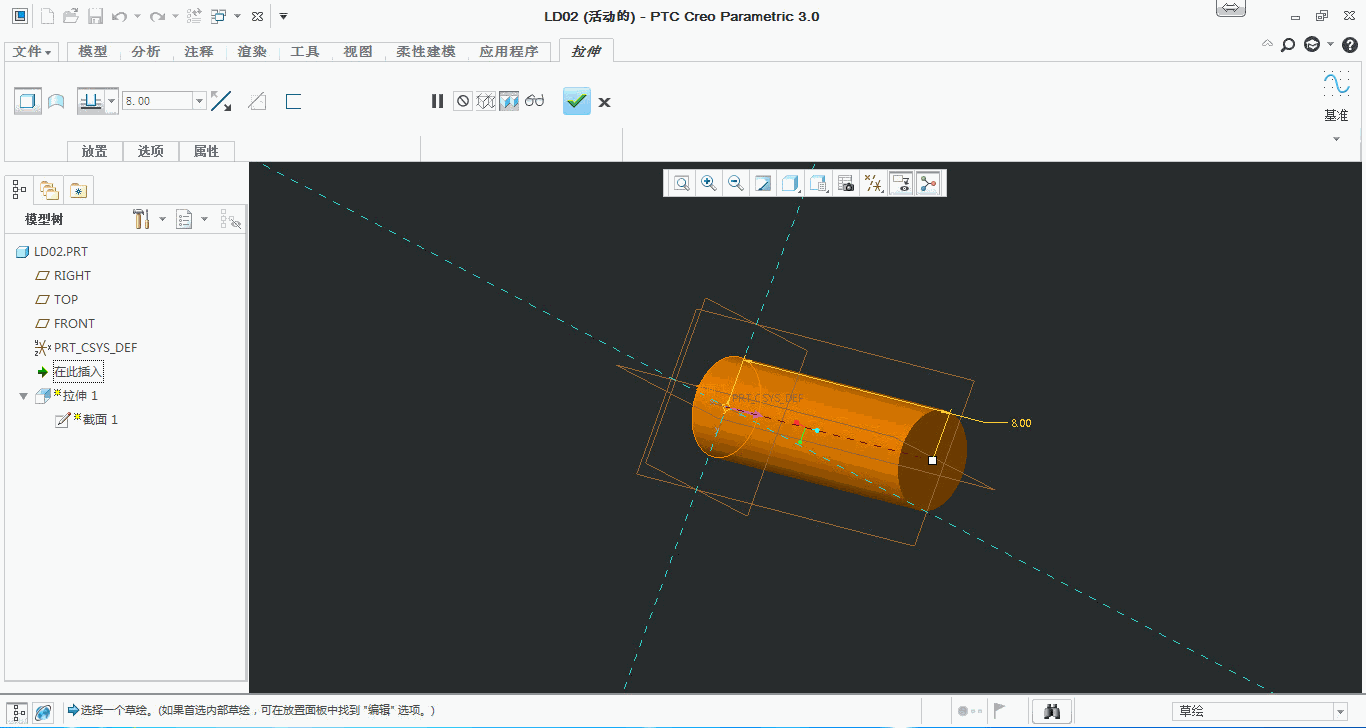This screenshot has width=1366, height=728.
Task: Open the 文件 menu
Action: pyautogui.click(x=32, y=51)
